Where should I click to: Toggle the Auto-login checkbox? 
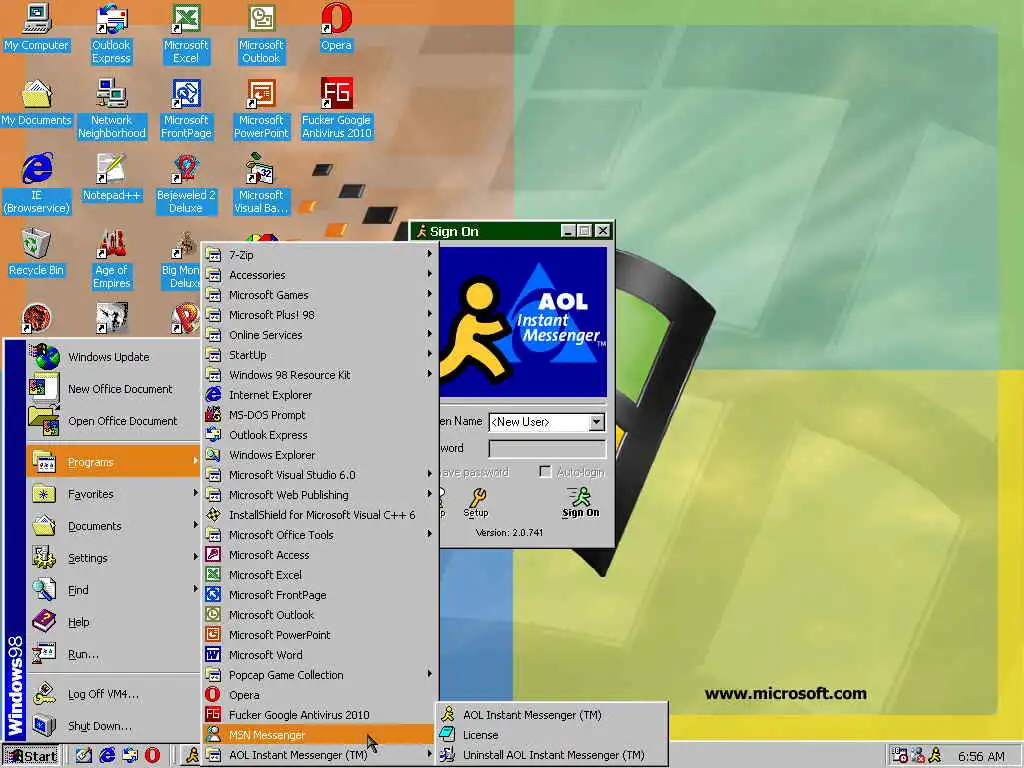(x=545, y=472)
